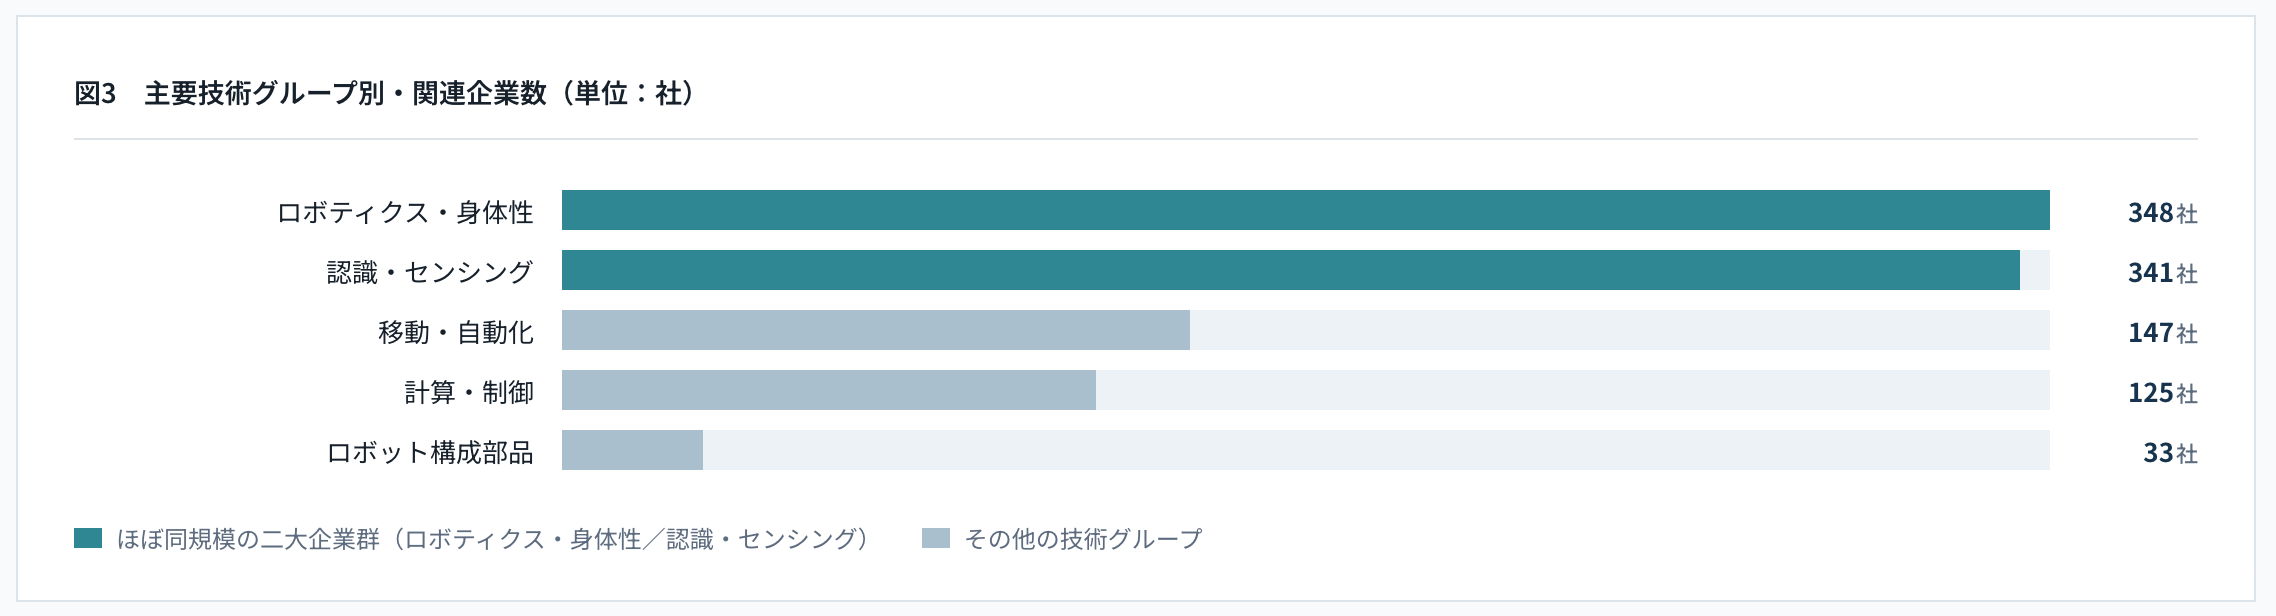Select the 125社 value label
Viewport: 2276px width, 616px height.
pyautogui.click(x=2163, y=392)
